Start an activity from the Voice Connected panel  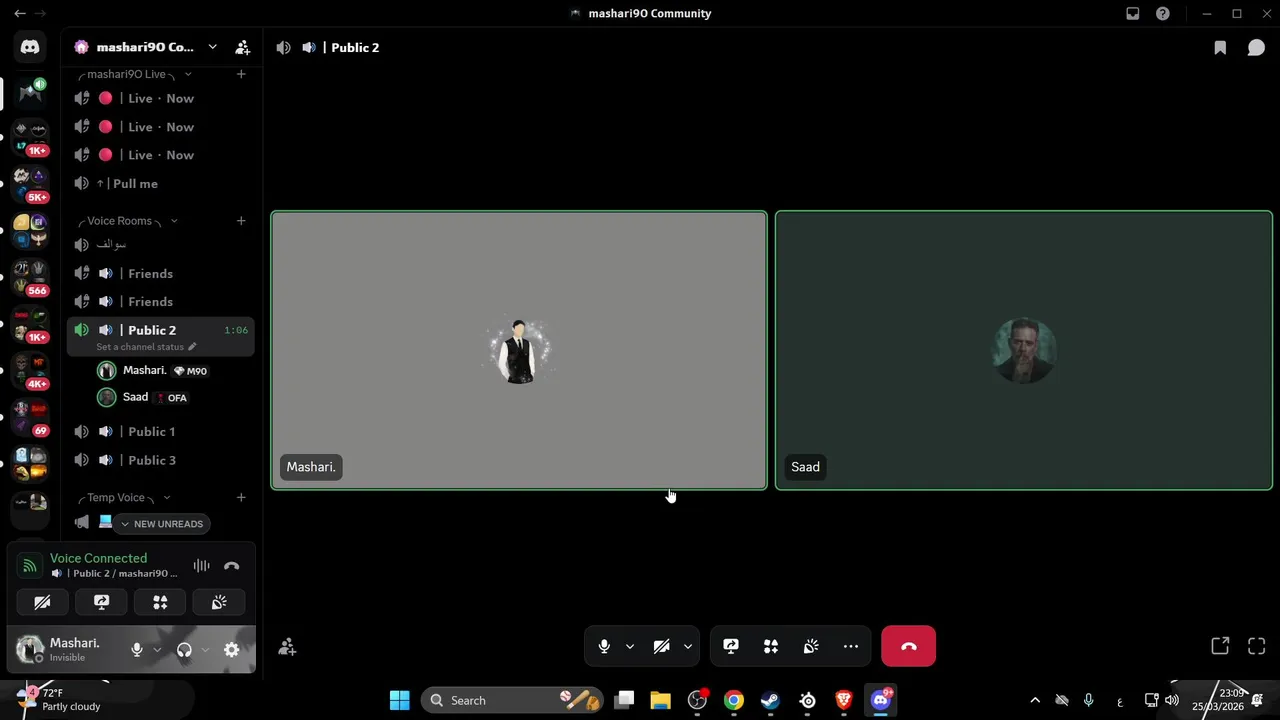pyautogui.click(x=160, y=602)
